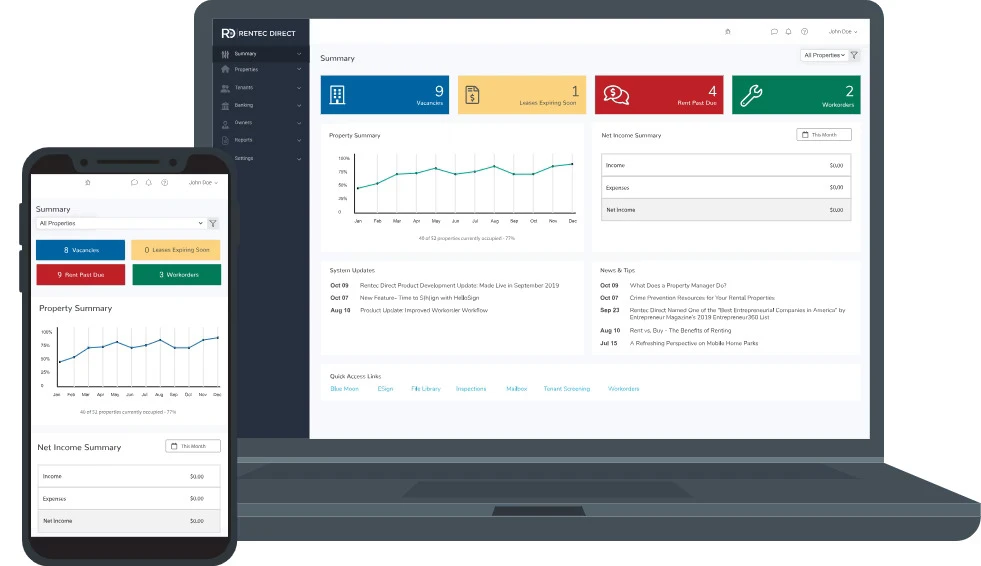Click the notification bell icon on laptop header
The width and height of the screenshot is (981, 566).
pyautogui.click(x=788, y=32)
